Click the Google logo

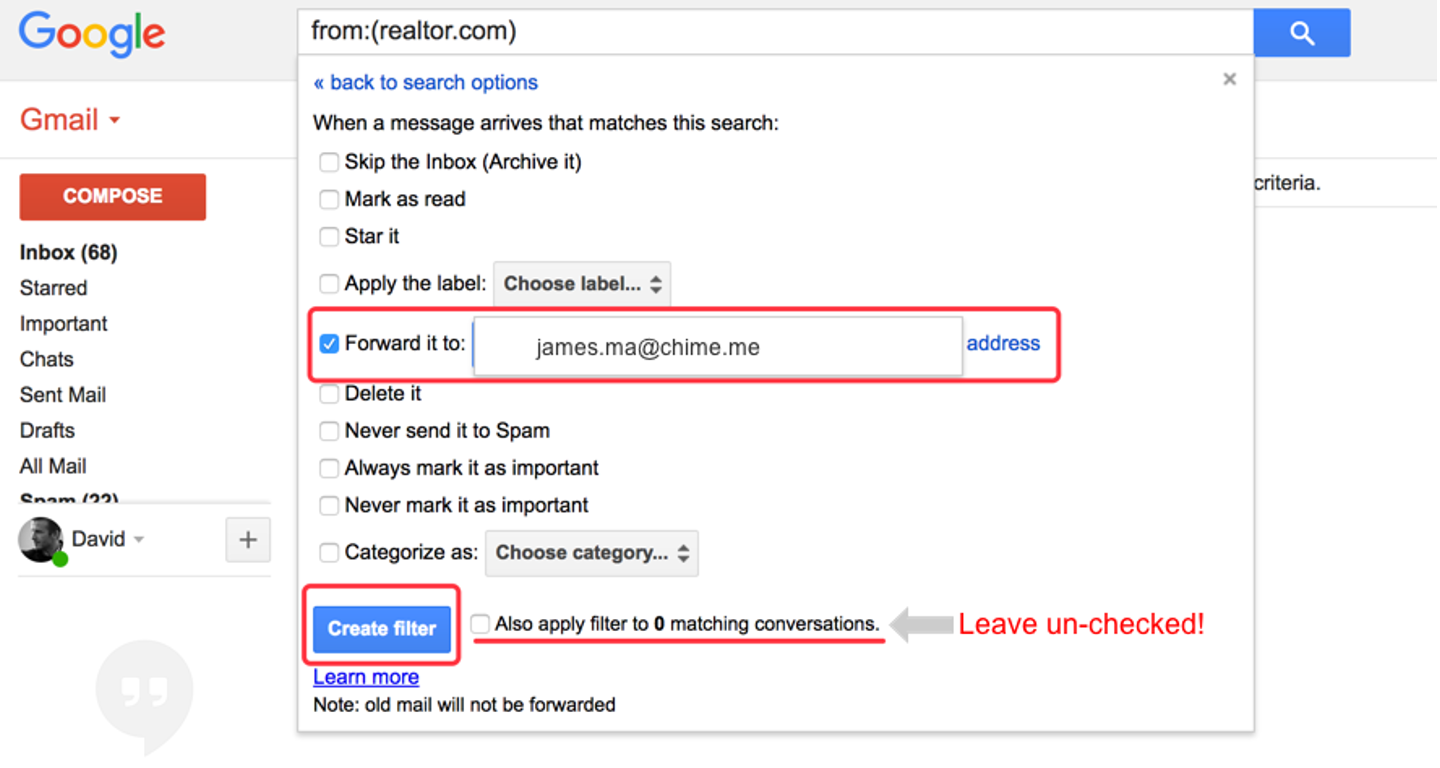[92, 35]
